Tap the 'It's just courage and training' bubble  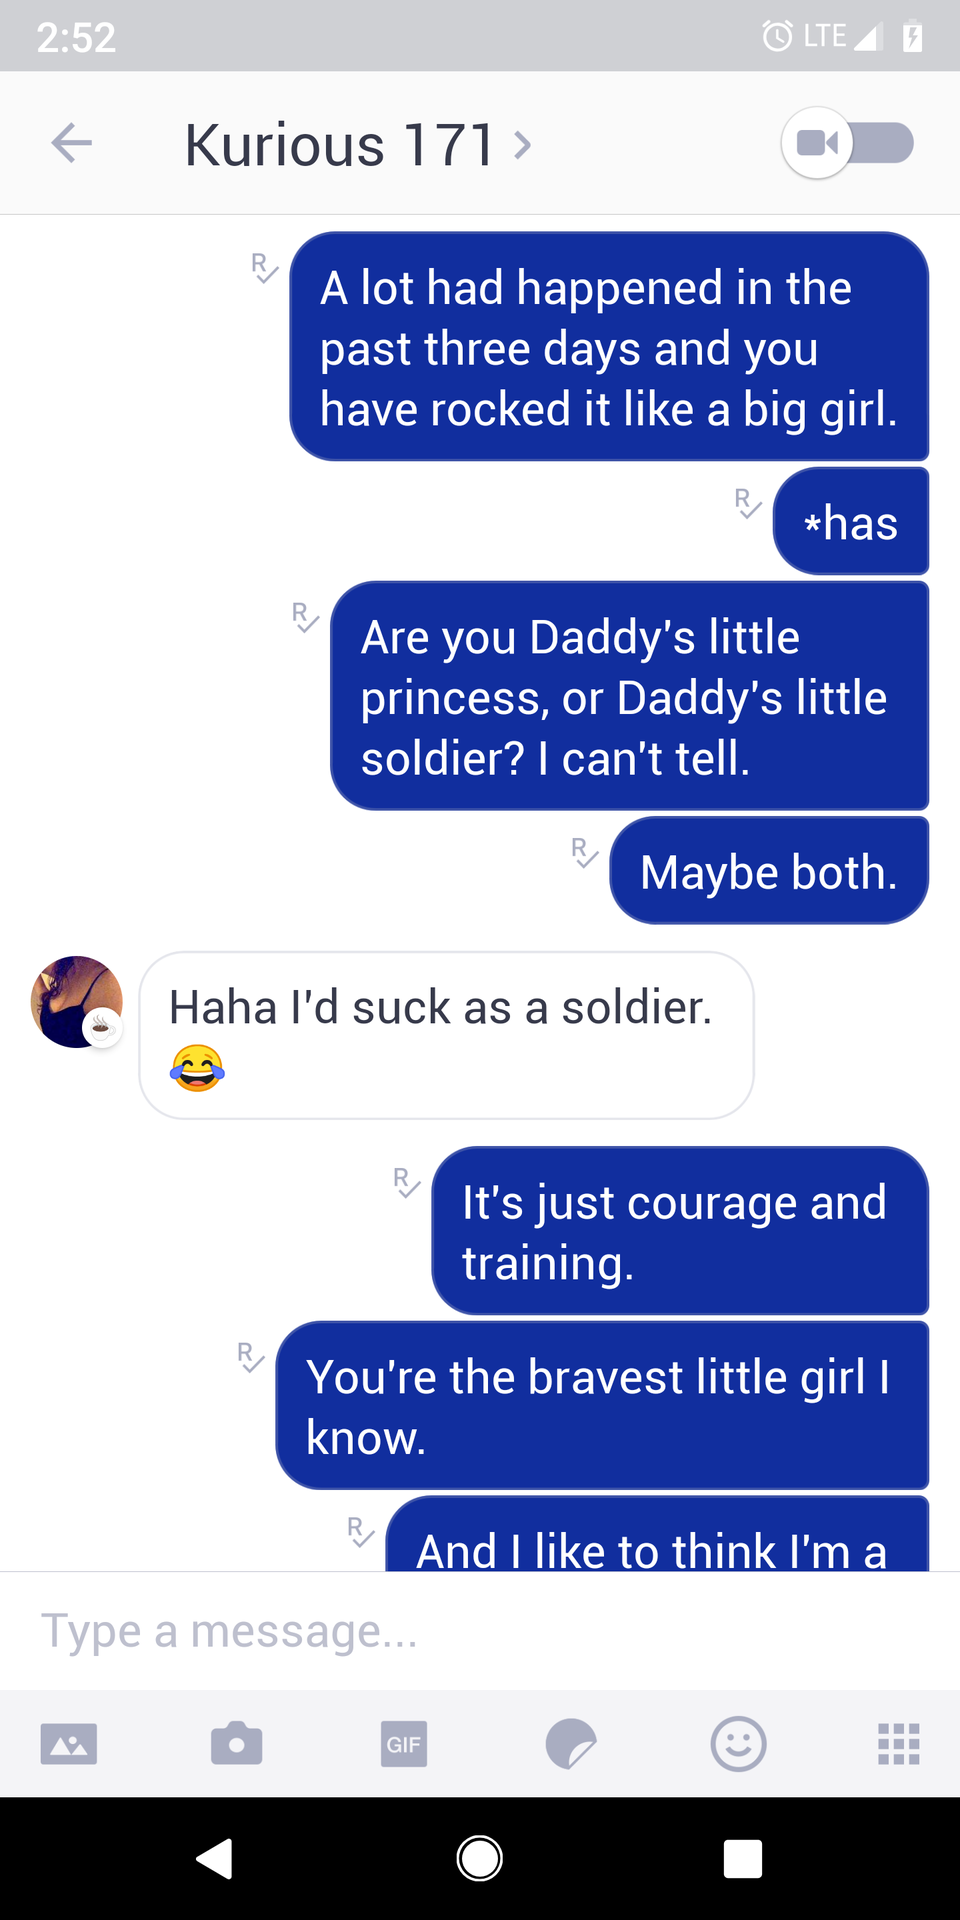680,1231
